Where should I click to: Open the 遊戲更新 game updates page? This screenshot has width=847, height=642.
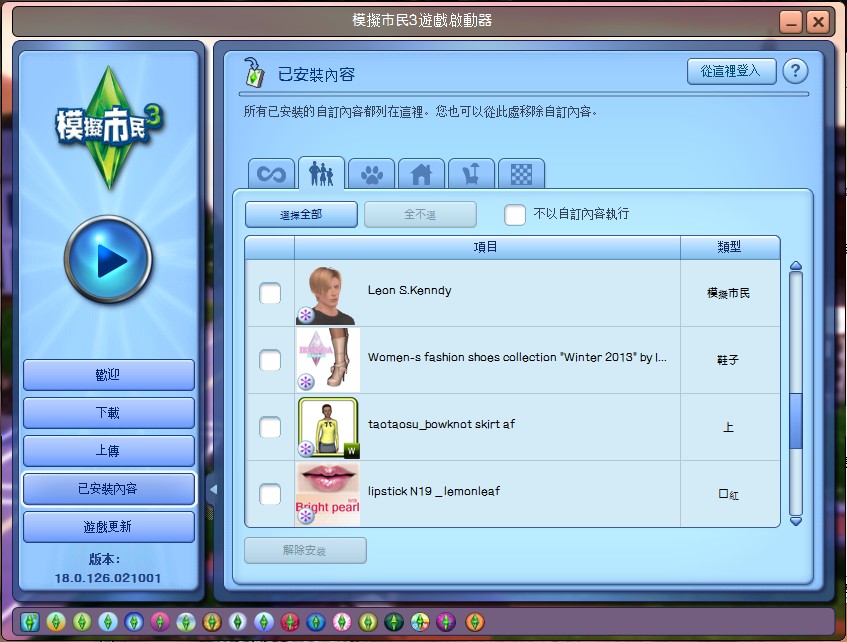point(109,527)
